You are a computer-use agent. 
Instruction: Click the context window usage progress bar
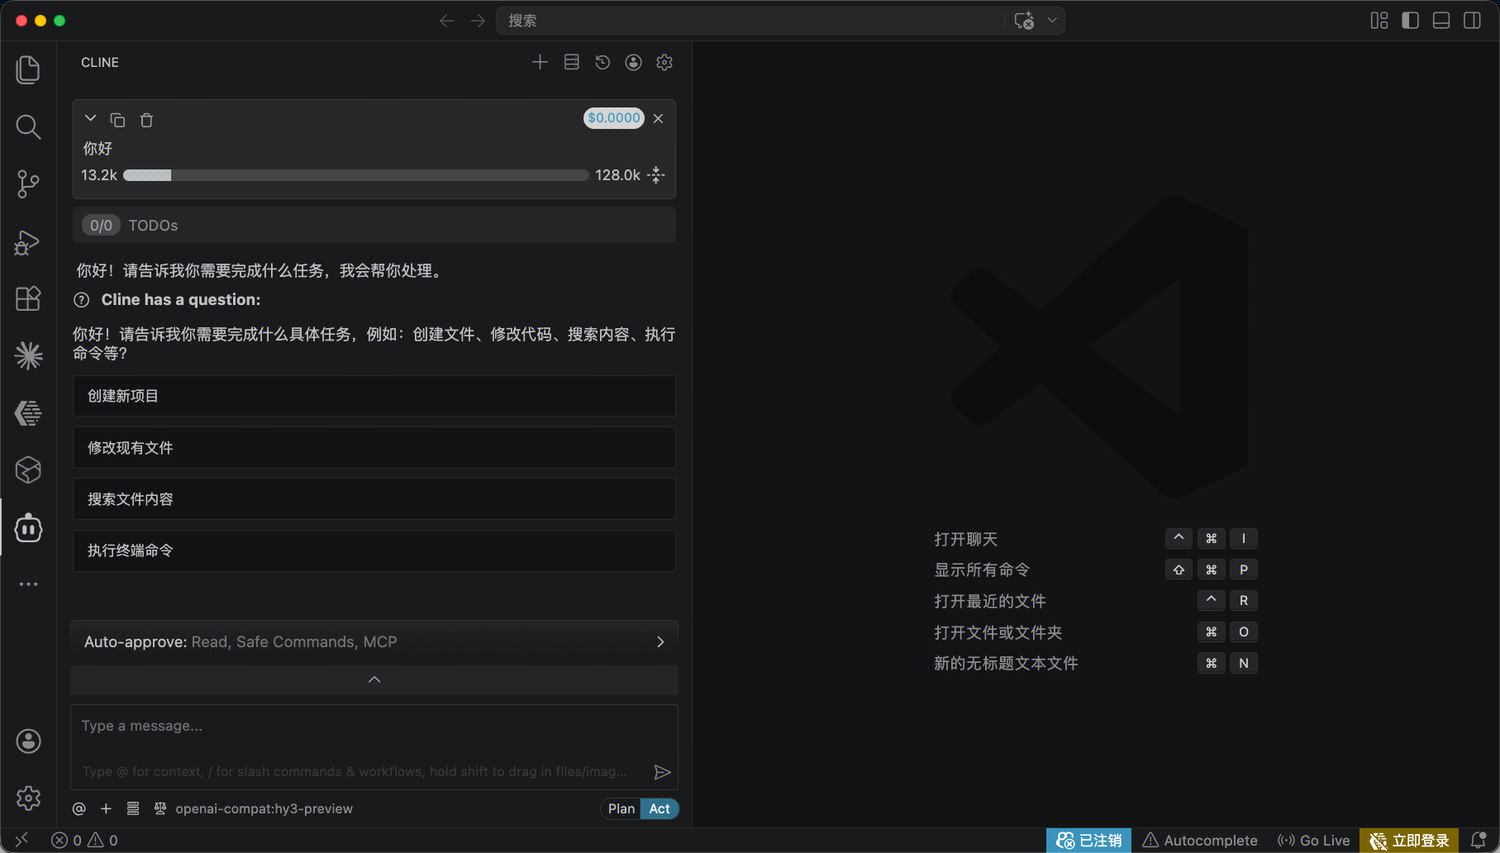pyautogui.click(x=356, y=175)
